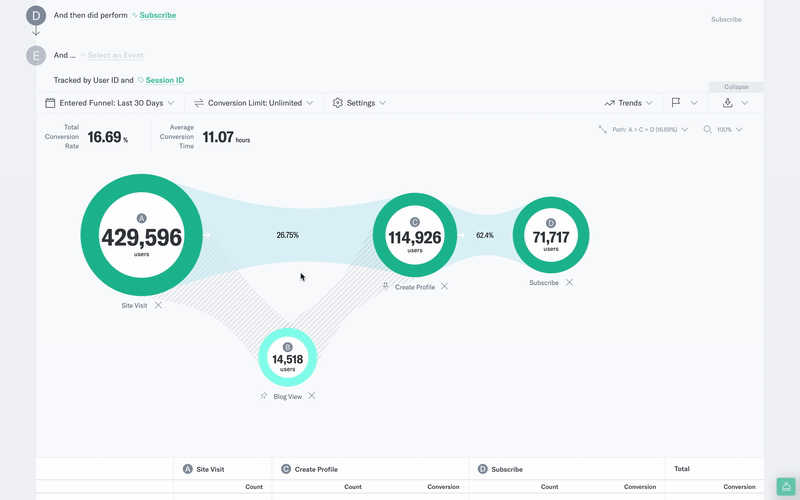Viewport: 800px width, 500px height.
Task: Select the 429,596 users Site Visit circle
Action: click(x=141, y=235)
